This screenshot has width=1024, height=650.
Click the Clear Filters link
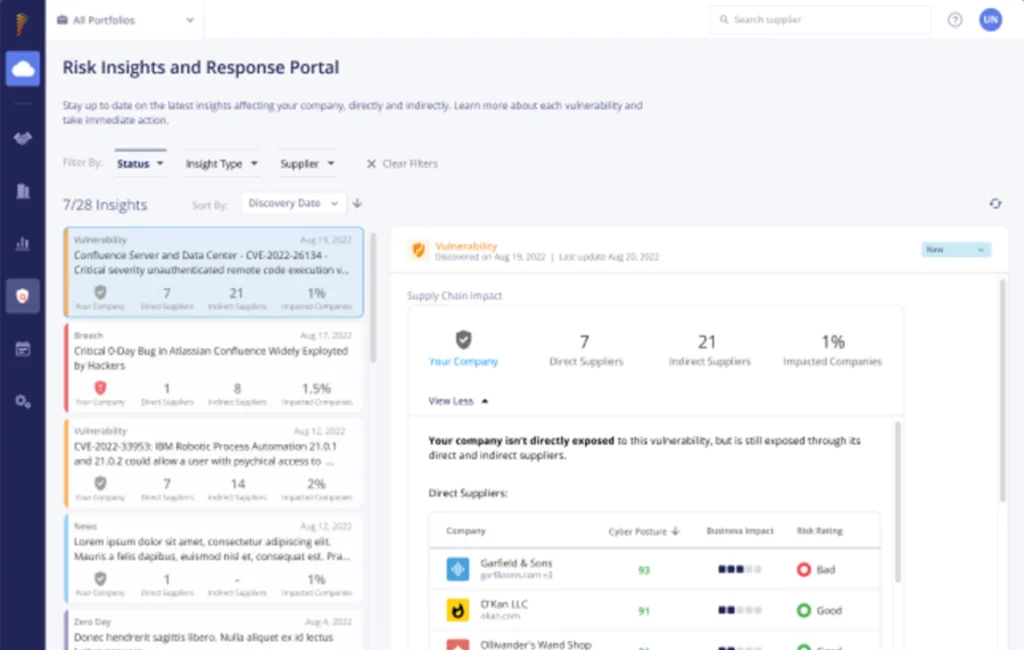tap(401, 163)
